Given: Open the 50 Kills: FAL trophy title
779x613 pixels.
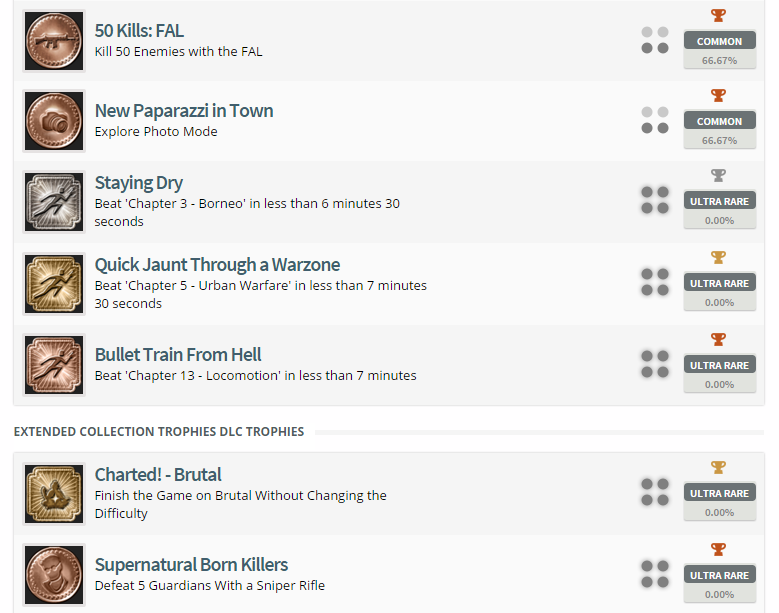Looking at the screenshot, I should click(x=139, y=31).
